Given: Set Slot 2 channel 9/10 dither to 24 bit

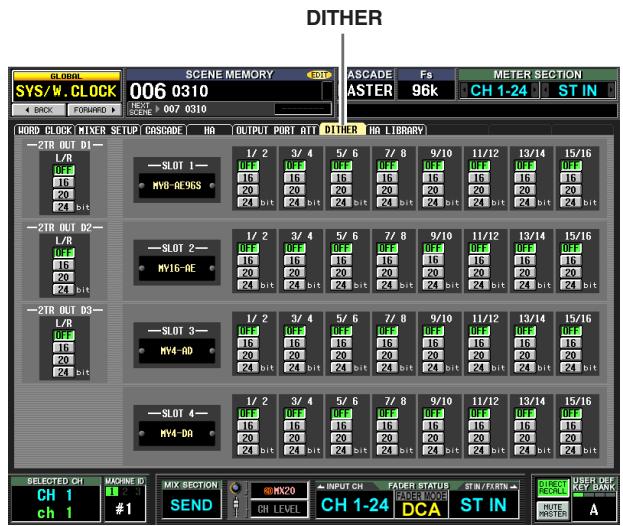Looking at the screenshot, I should (433, 285).
